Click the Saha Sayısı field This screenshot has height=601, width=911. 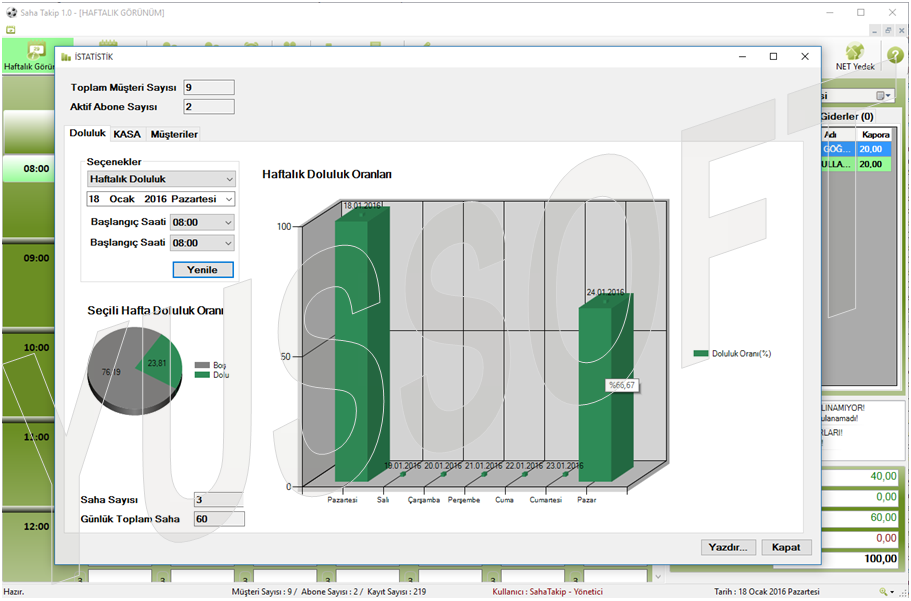(218, 500)
